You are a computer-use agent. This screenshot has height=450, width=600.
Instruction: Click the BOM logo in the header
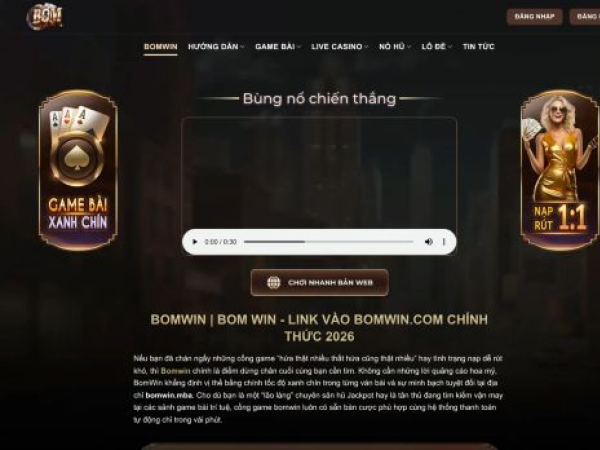click(45, 16)
